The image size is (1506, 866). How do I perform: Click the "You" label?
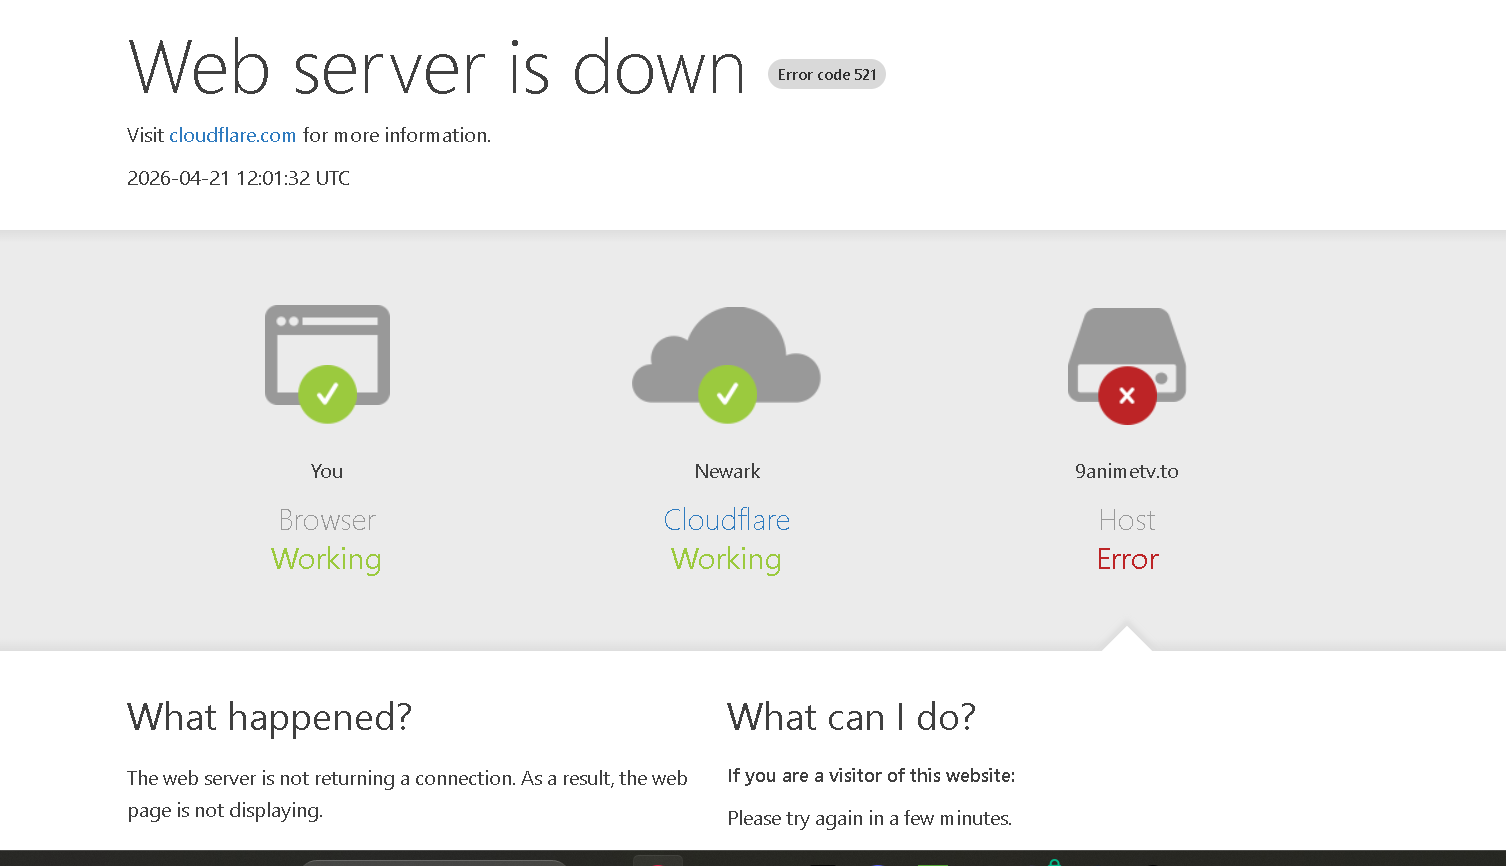pyautogui.click(x=327, y=471)
